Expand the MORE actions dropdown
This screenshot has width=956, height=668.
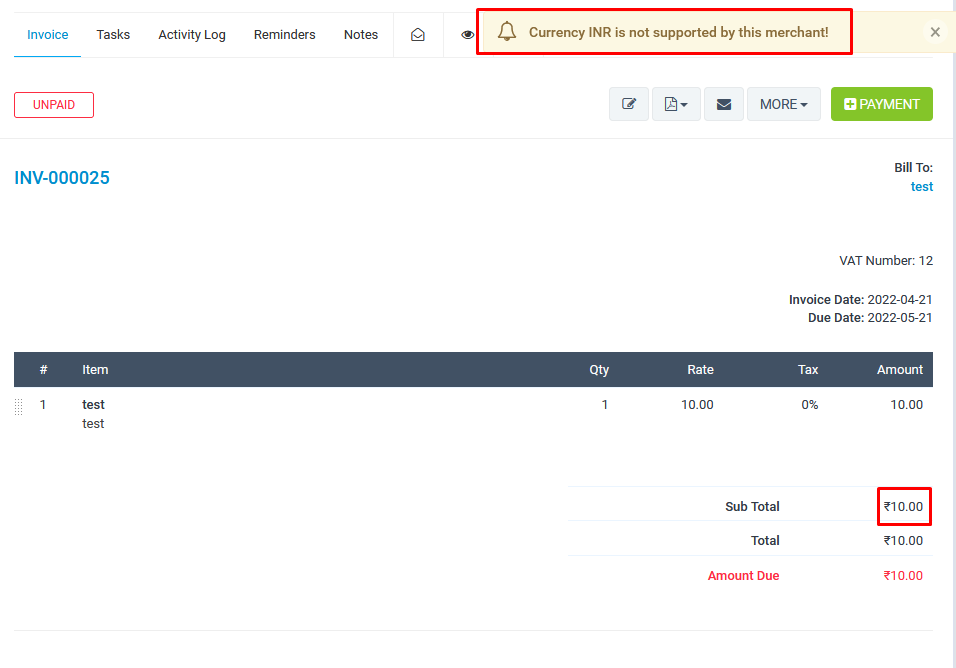[783, 104]
